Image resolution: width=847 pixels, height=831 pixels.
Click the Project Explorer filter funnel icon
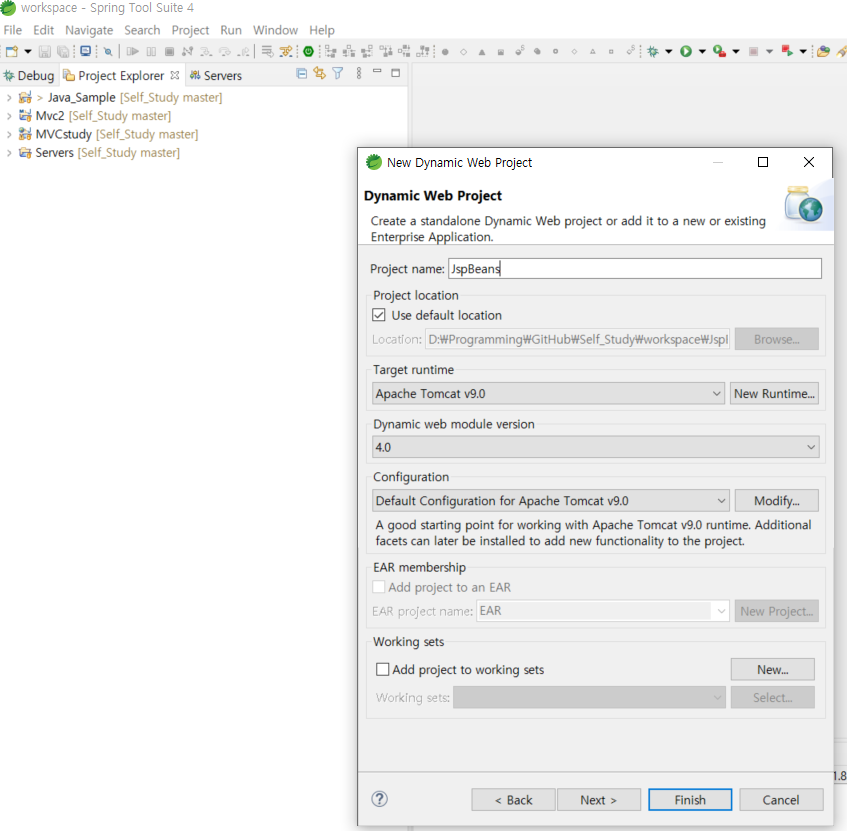[338, 73]
